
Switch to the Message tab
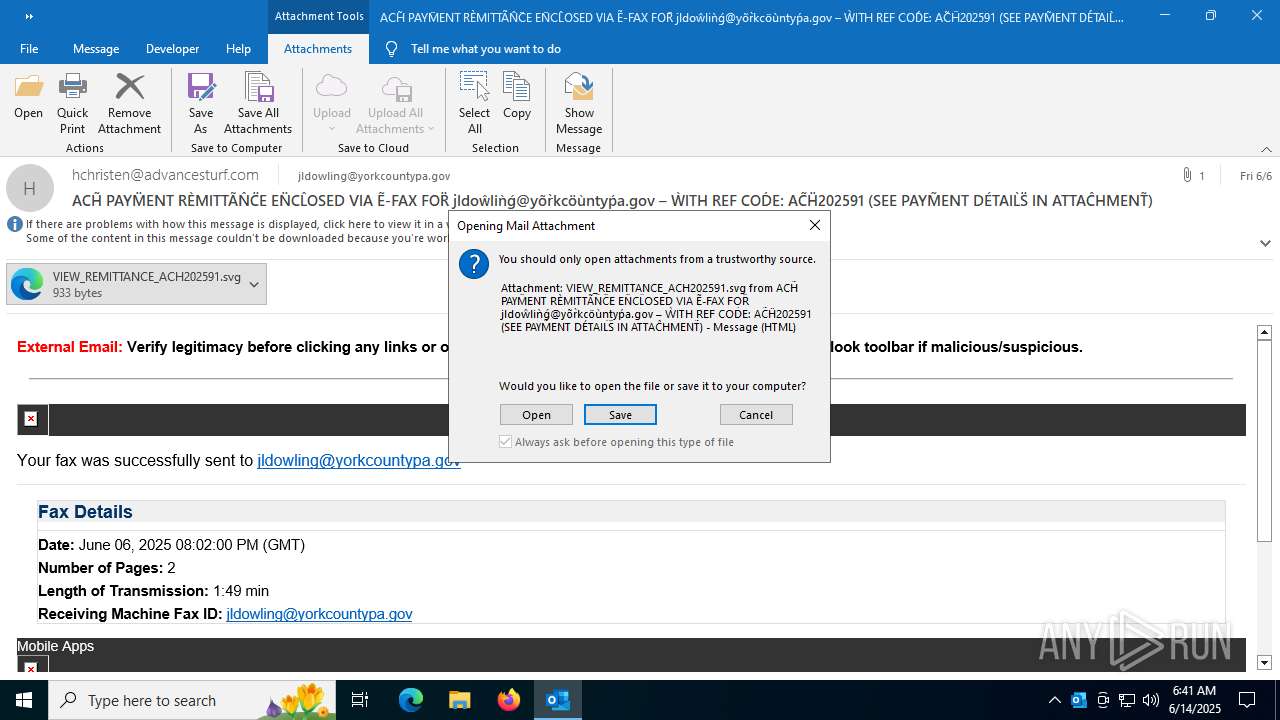click(96, 48)
